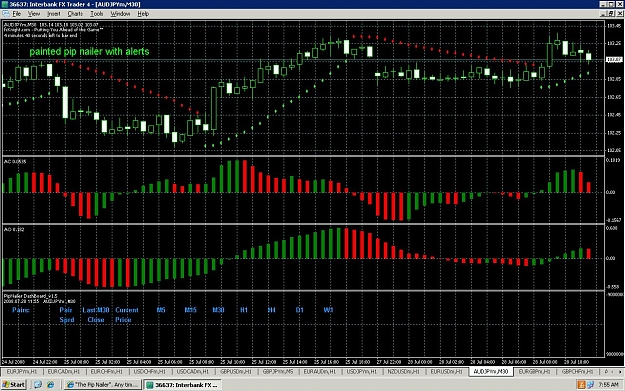
Task: Switch to "The Pip Nailer" browser taskbar window
Action: [x=102, y=385]
